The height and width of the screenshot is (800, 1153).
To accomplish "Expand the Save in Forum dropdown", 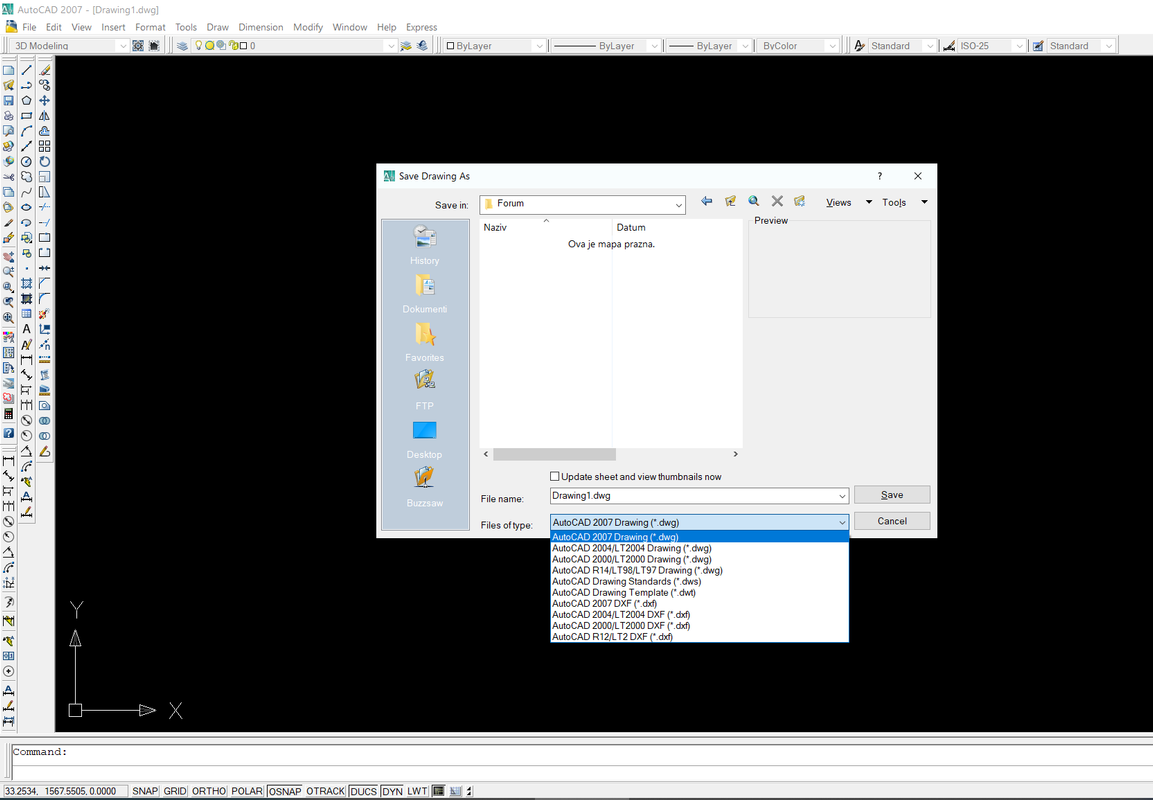I will (x=678, y=204).
